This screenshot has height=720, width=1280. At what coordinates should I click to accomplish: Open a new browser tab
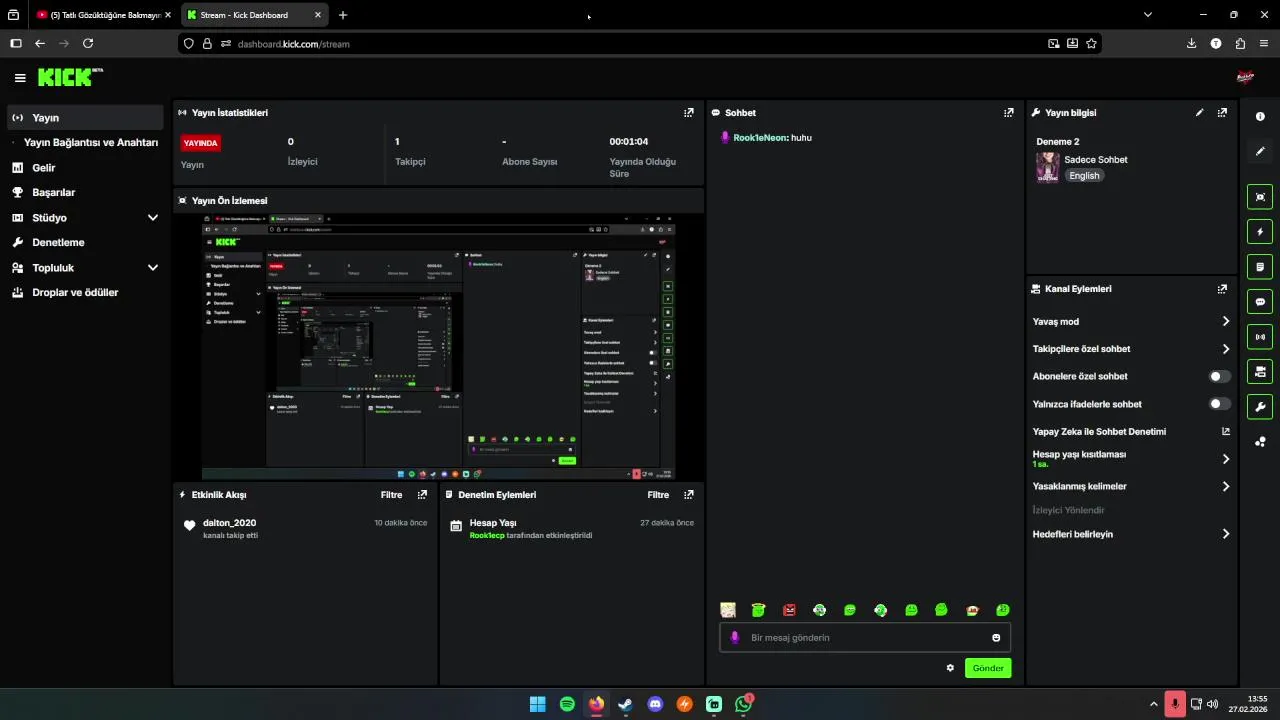[x=343, y=15]
